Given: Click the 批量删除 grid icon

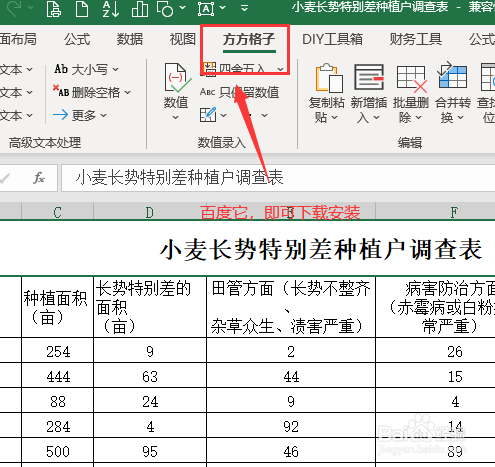Looking at the screenshot, I should tap(412, 79).
